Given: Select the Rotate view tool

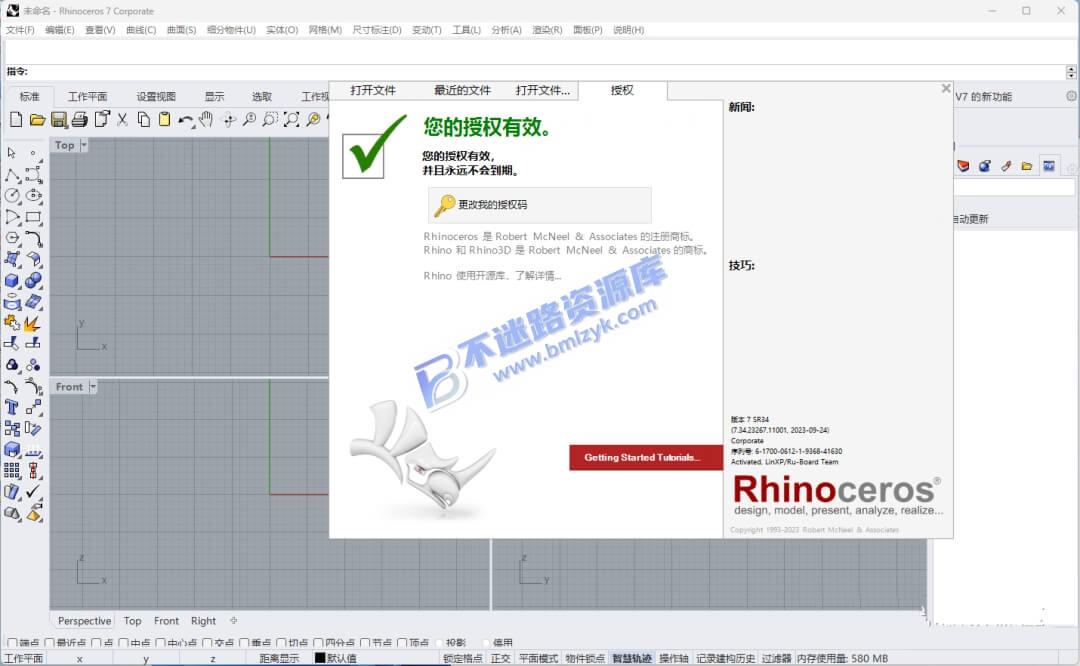Looking at the screenshot, I should click(229, 119).
